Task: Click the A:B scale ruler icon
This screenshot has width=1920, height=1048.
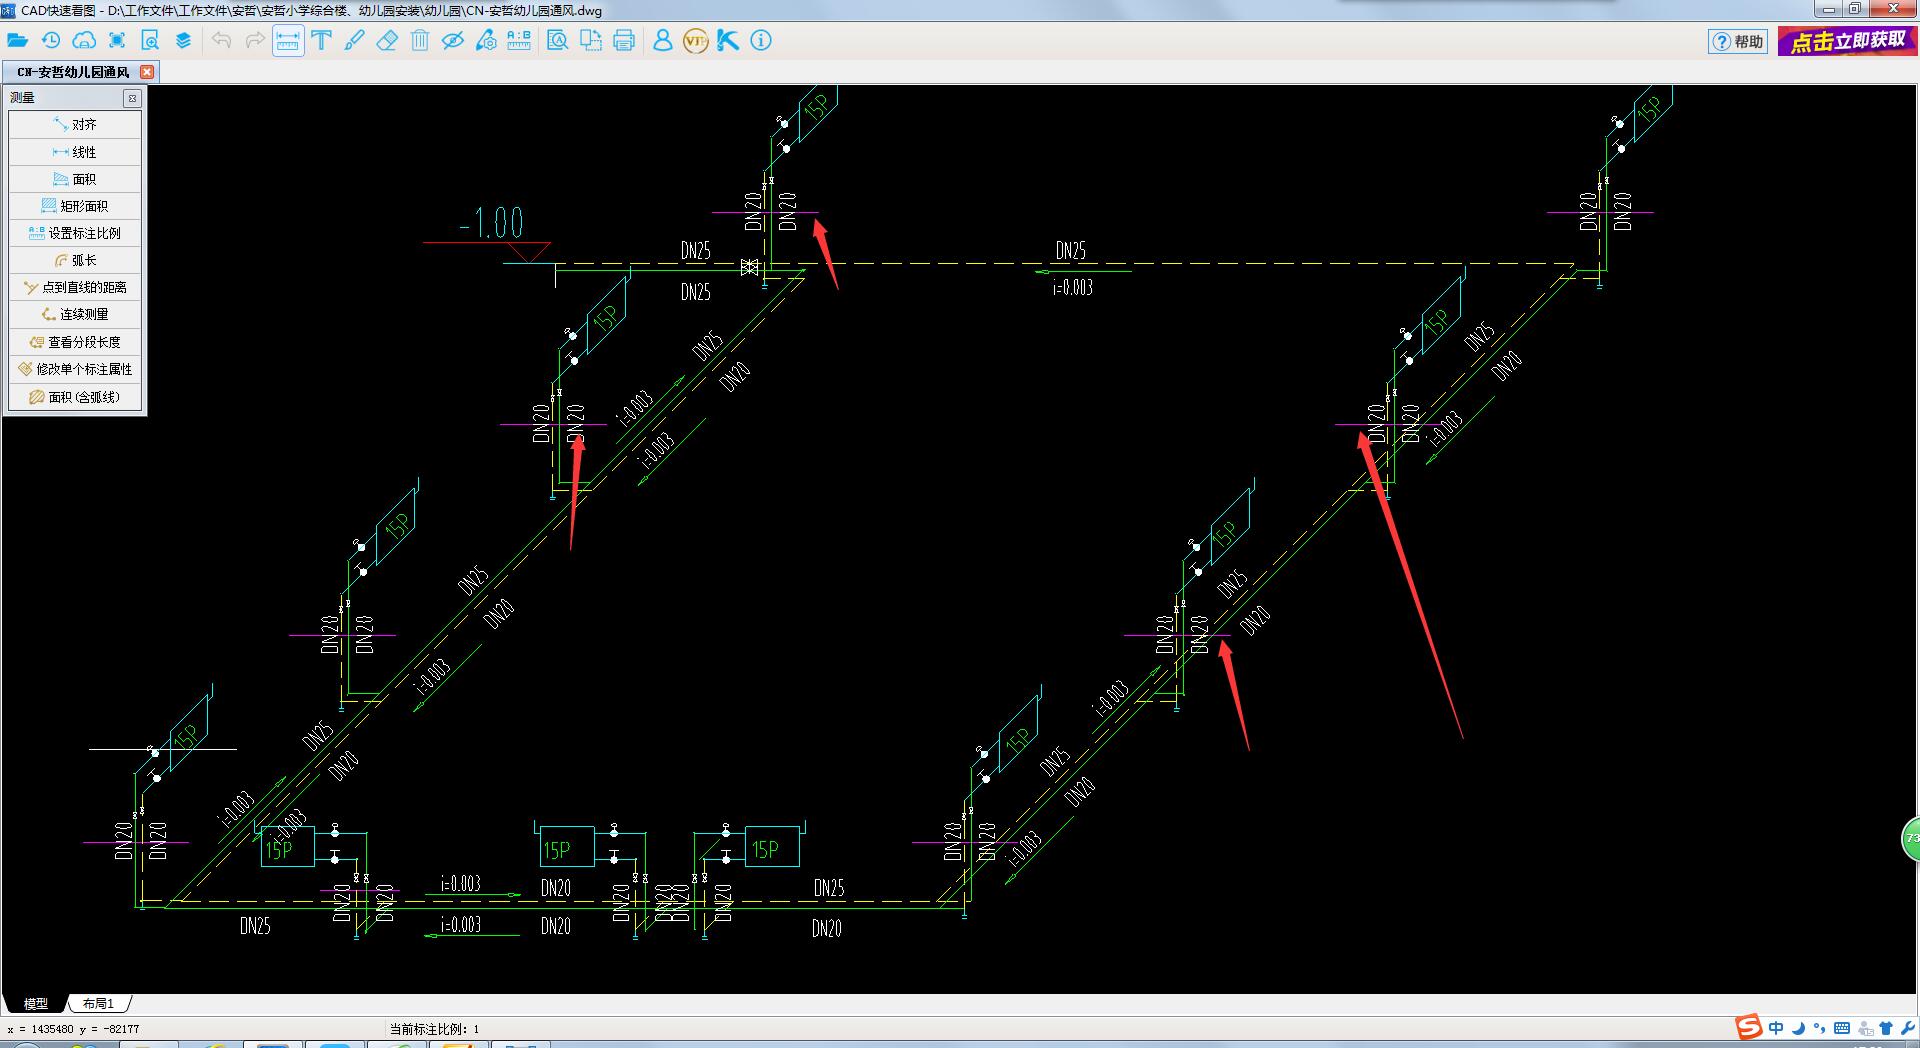Action: [519, 41]
